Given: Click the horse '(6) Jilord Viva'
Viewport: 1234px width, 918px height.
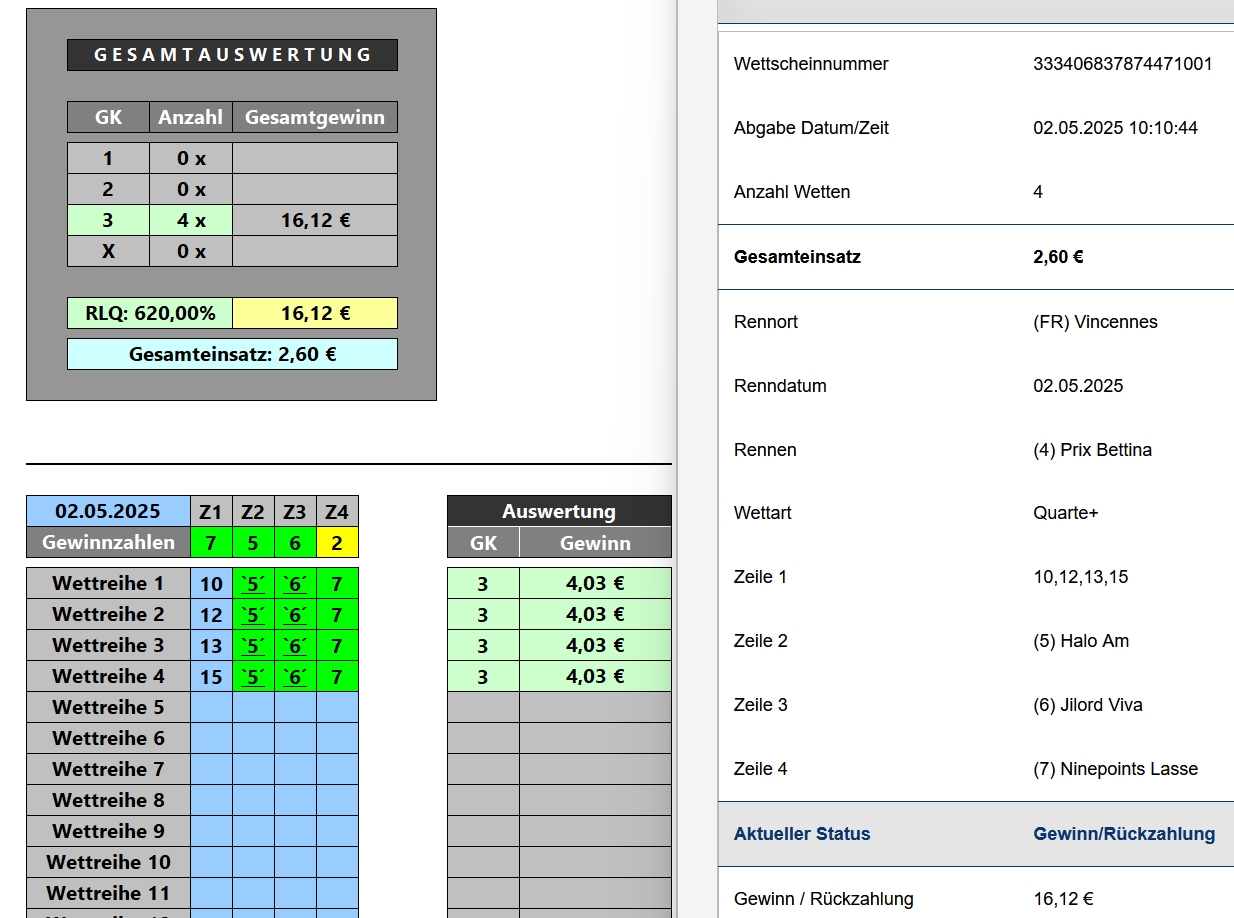Looking at the screenshot, I should pyautogui.click(x=1088, y=705).
